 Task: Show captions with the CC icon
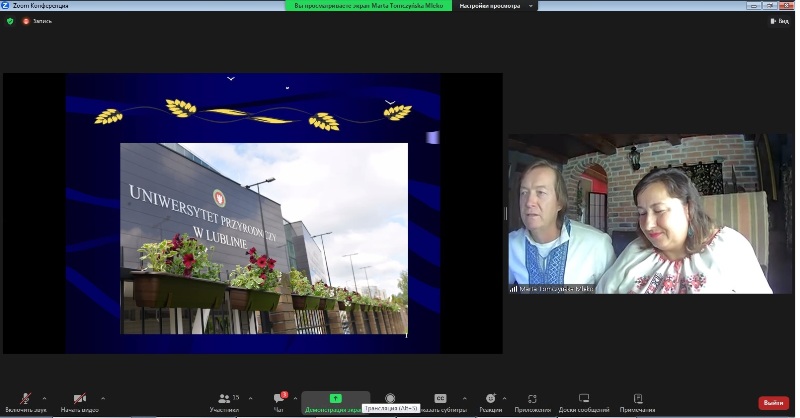pyautogui.click(x=440, y=398)
